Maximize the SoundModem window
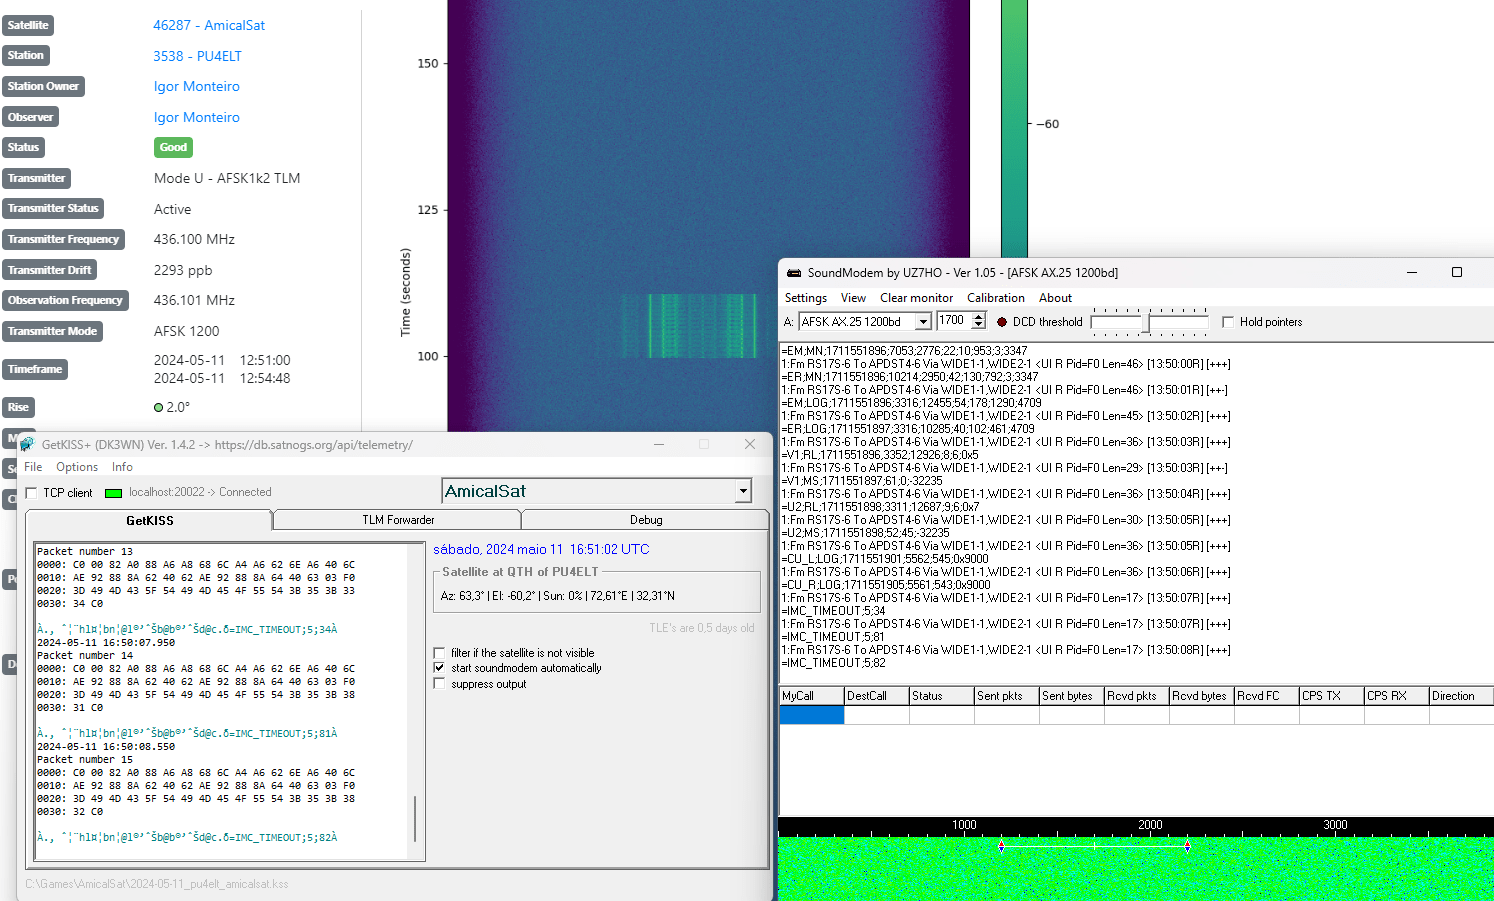This screenshot has height=901, width=1494. click(1456, 272)
